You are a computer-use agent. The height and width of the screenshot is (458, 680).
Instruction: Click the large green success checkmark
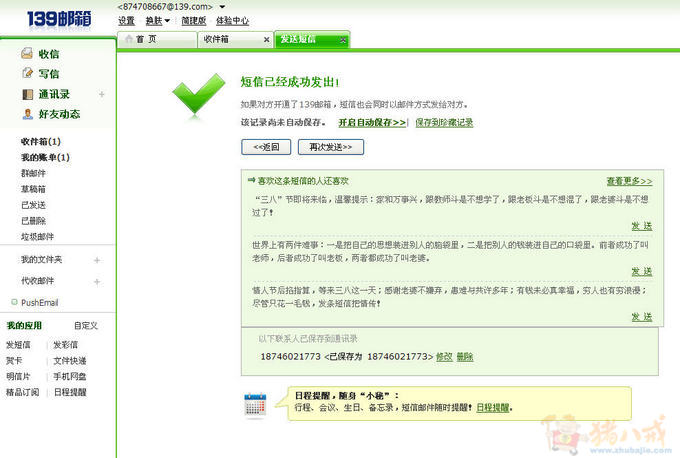point(199,94)
